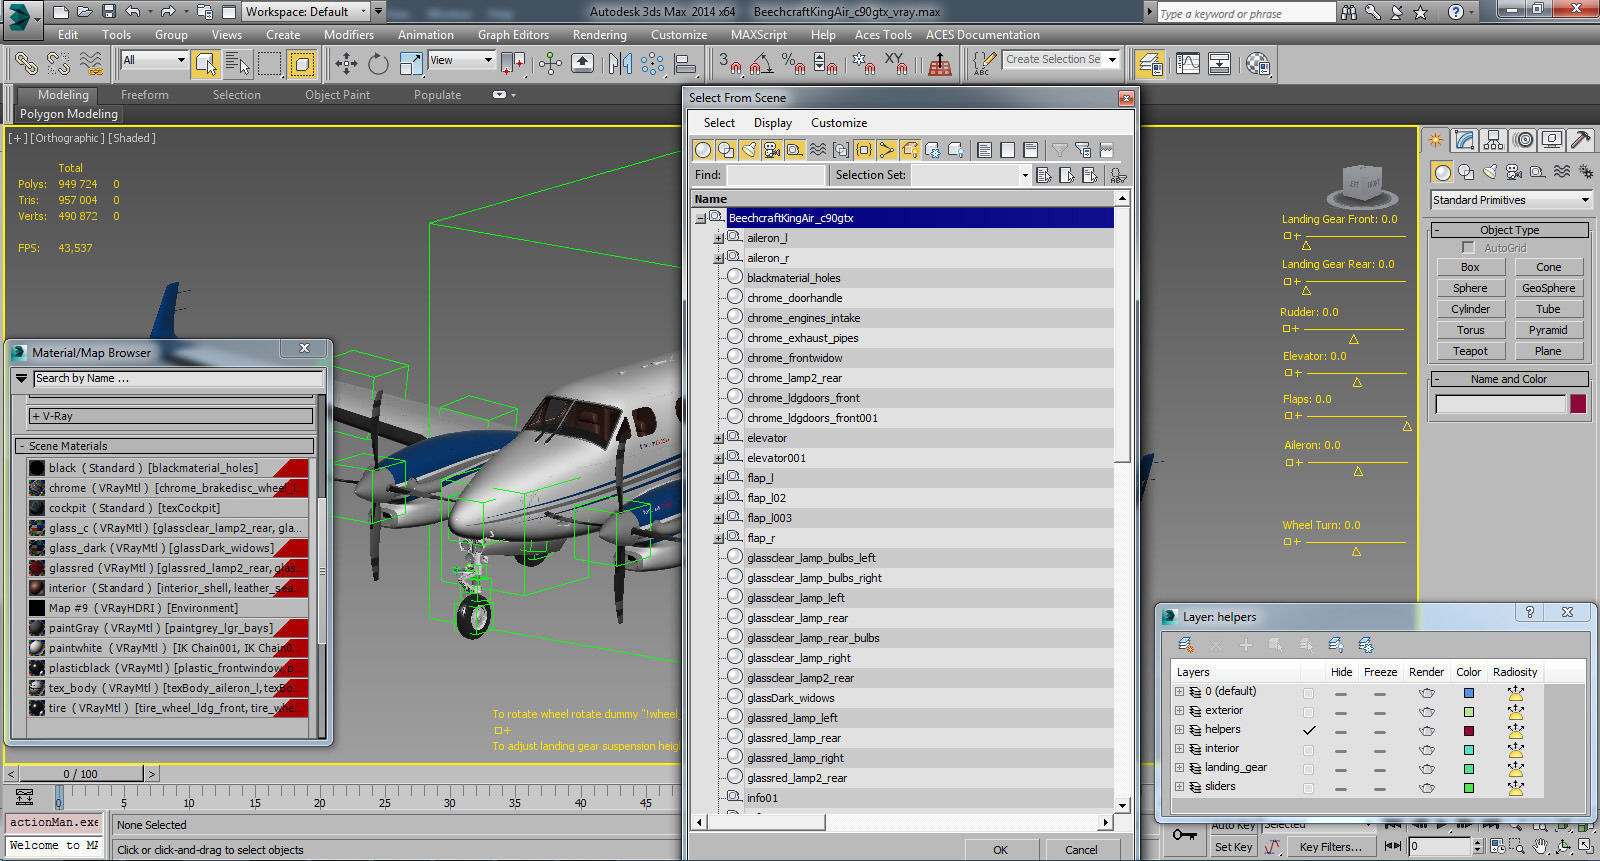Open the Utilities hammer tab in command panel
Image resolution: width=1600 pixels, height=861 pixels.
(x=1581, y=140)
